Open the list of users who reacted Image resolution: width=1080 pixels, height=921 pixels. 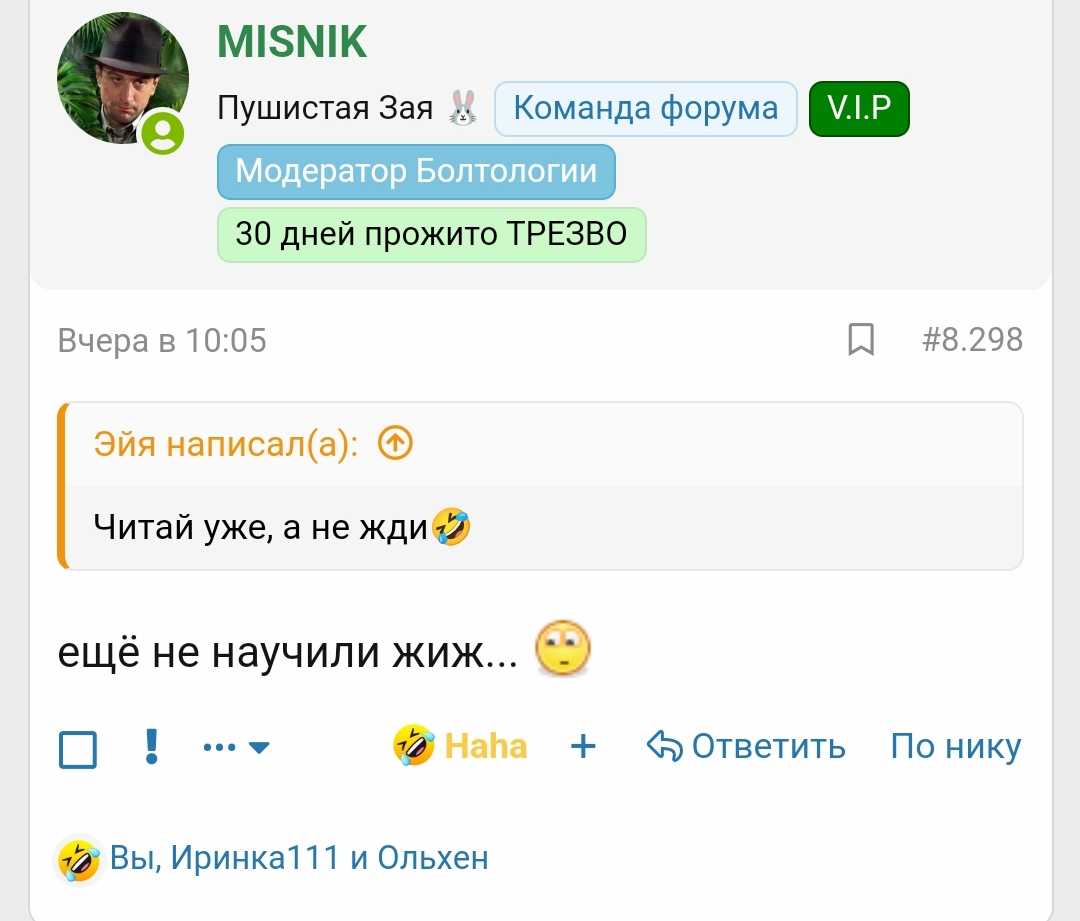299,858
